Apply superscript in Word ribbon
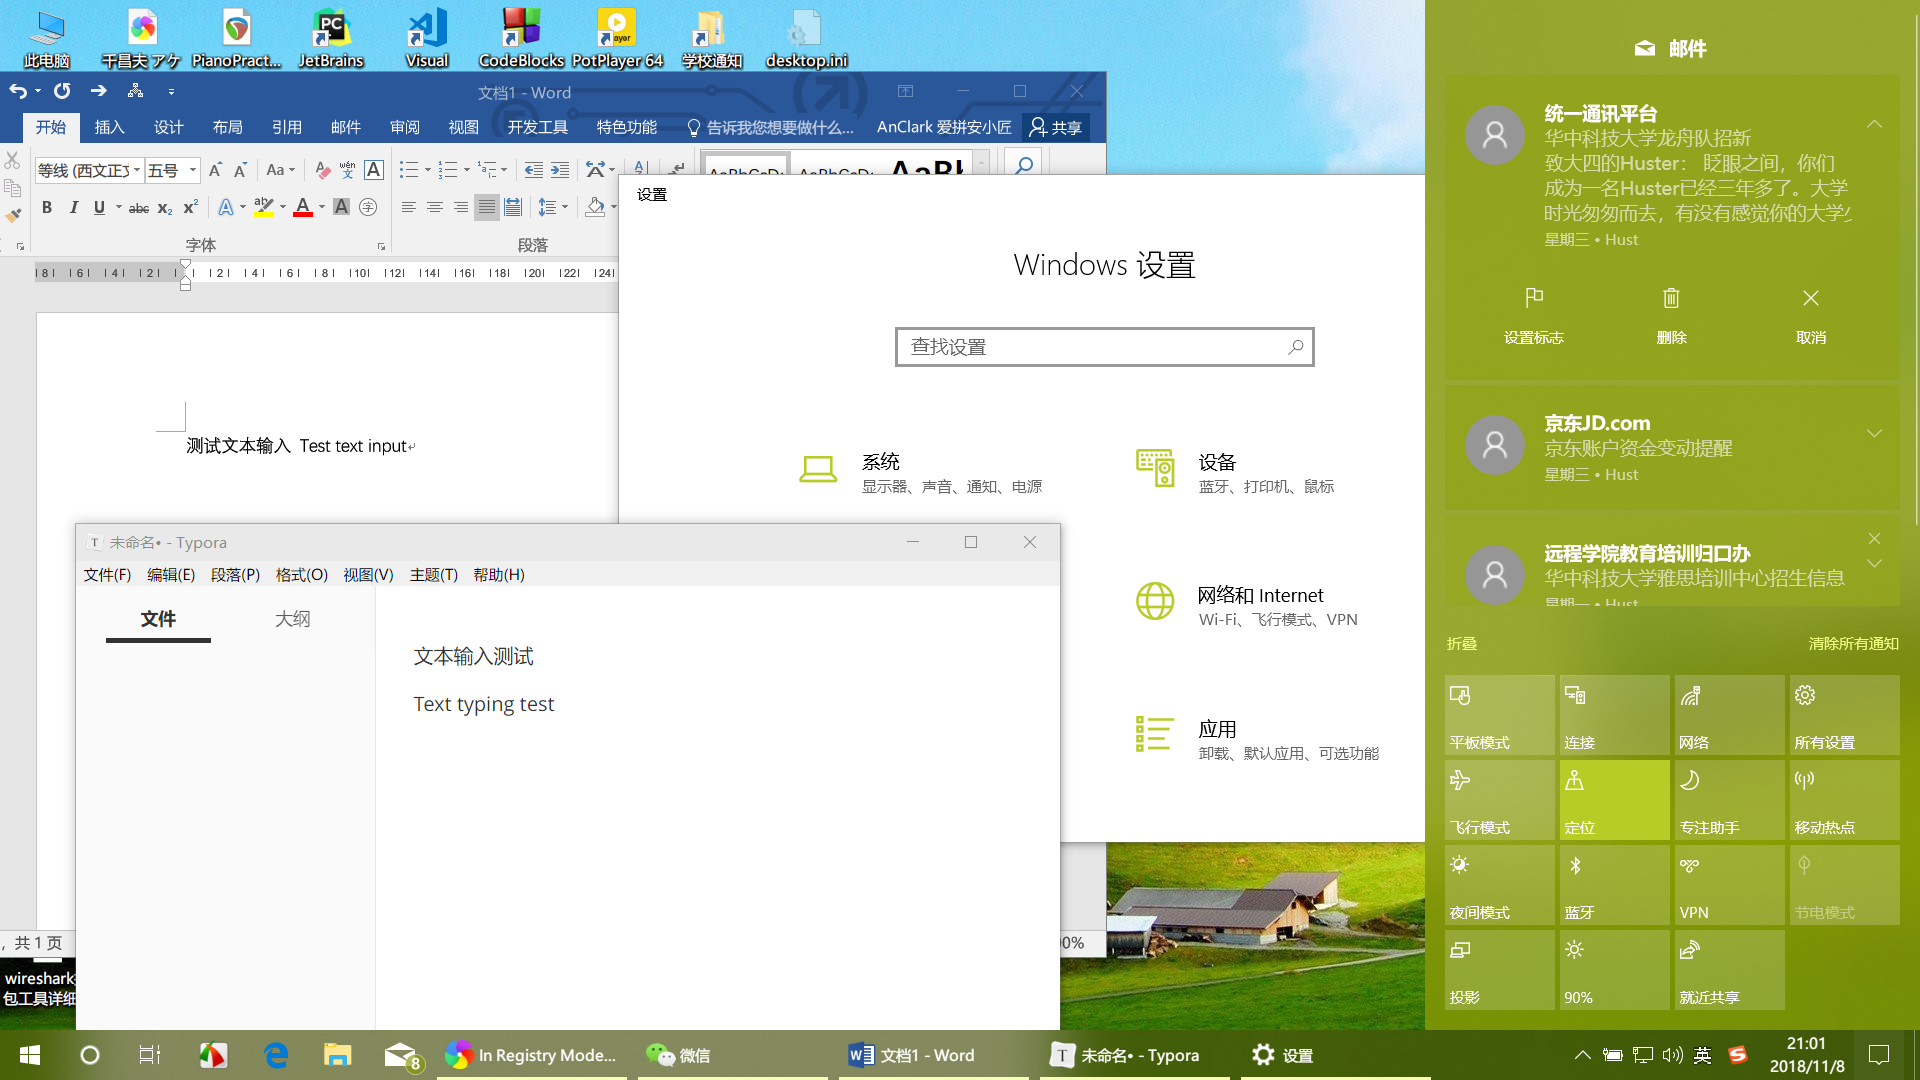Screen dimensions: 1920x1080 pyautogui.click(x=190, y=207)
